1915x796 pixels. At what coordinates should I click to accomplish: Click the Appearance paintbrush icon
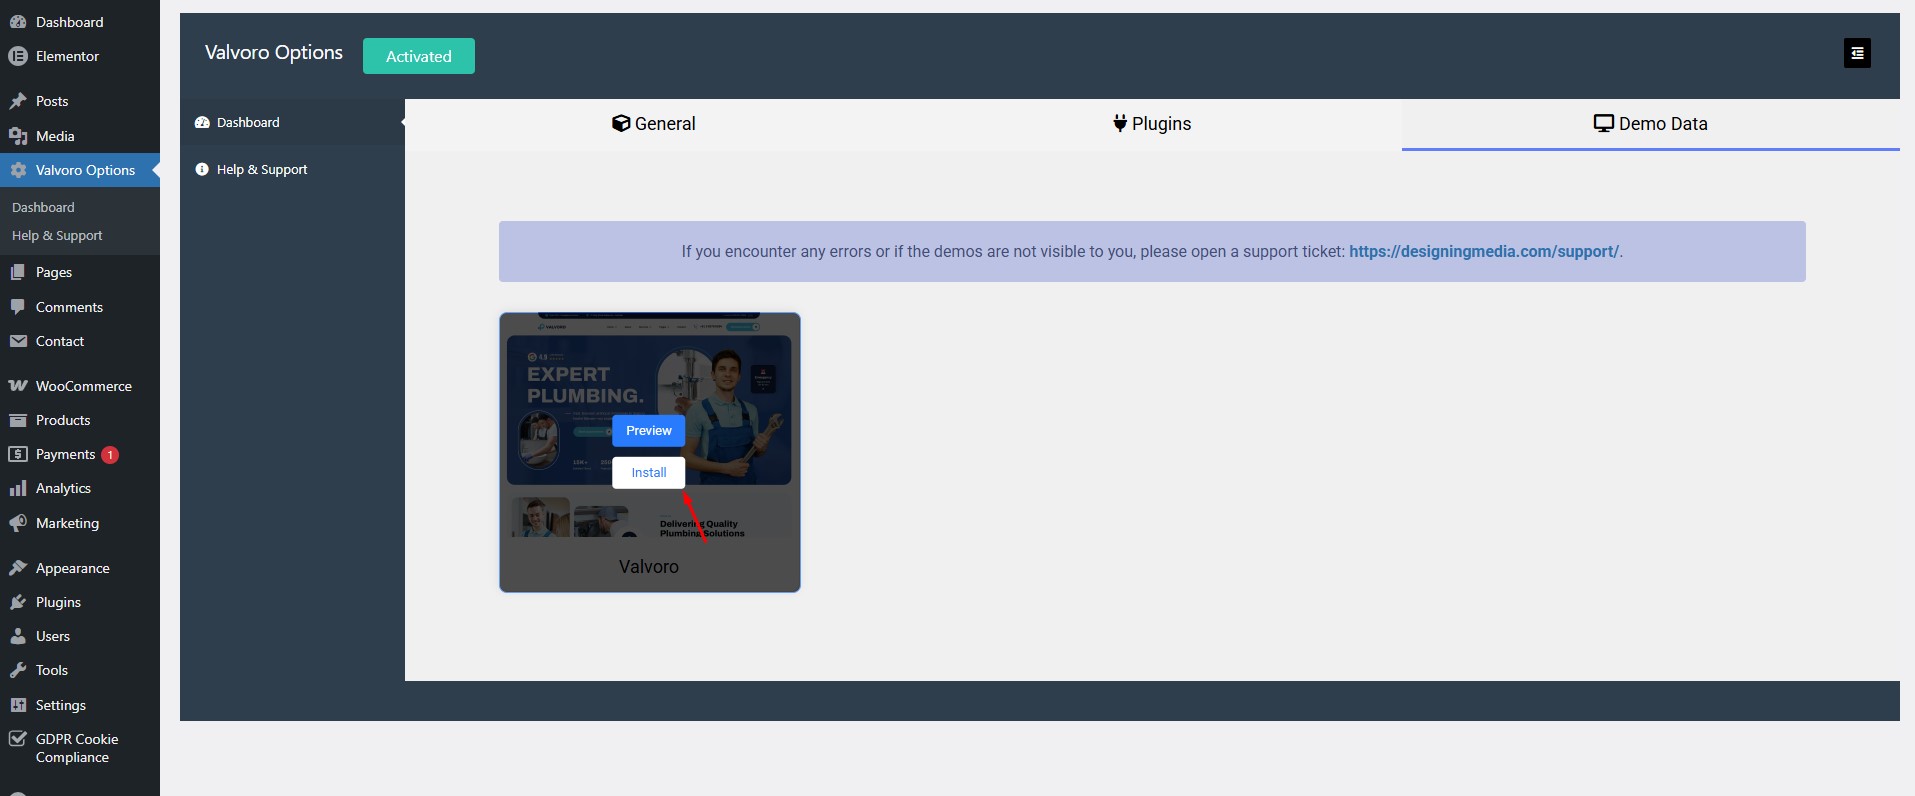17,568
